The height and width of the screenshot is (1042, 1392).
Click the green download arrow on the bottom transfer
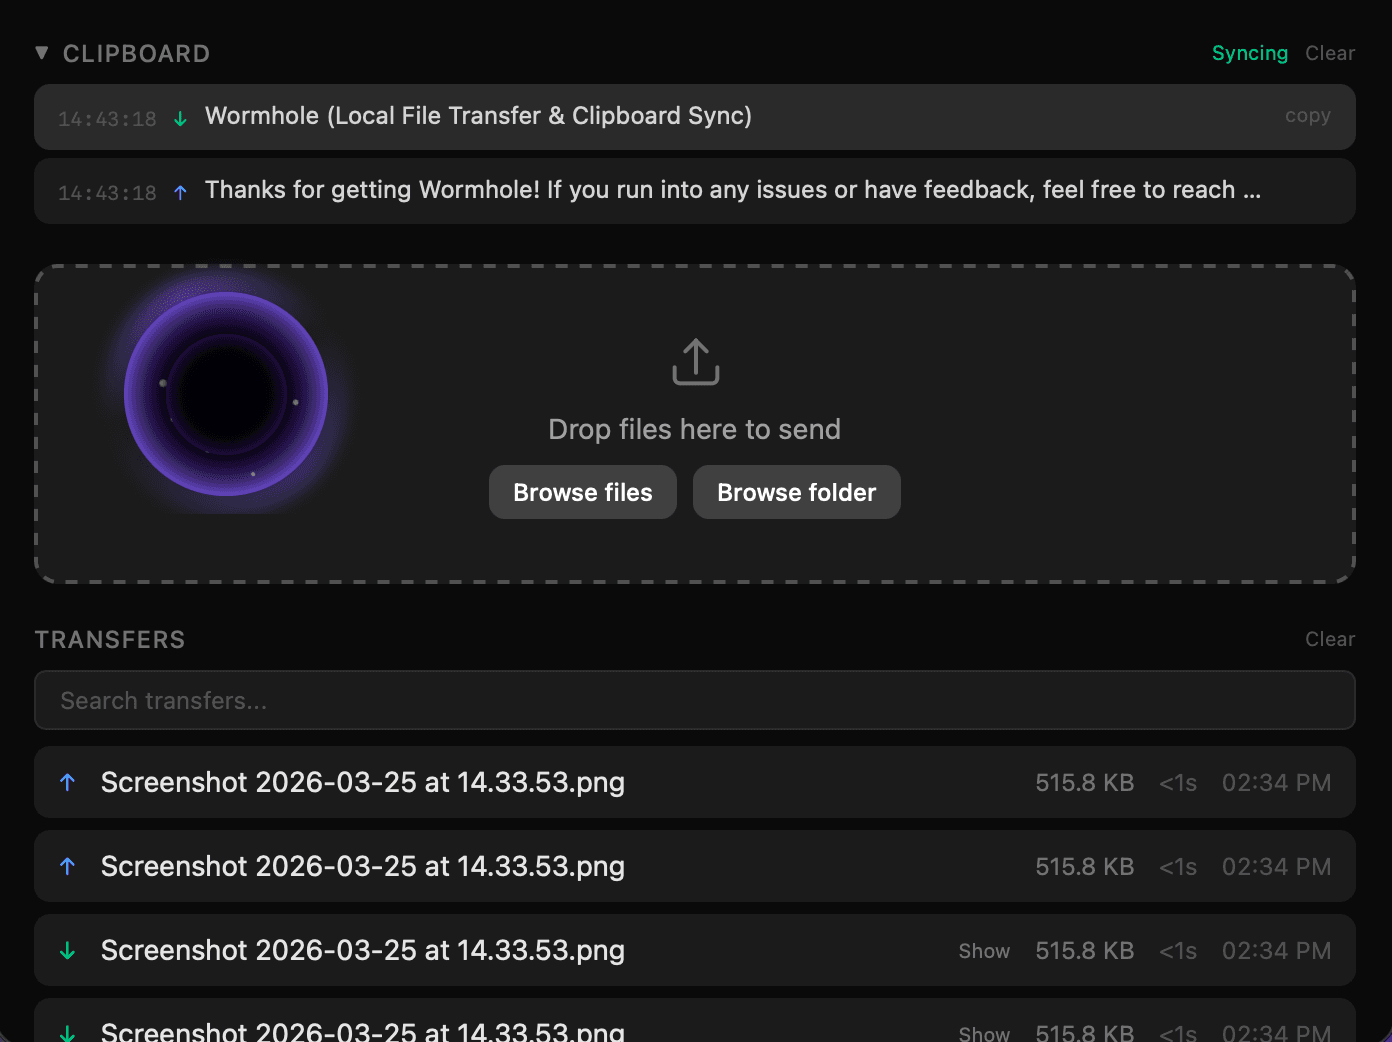(67, 1030)
